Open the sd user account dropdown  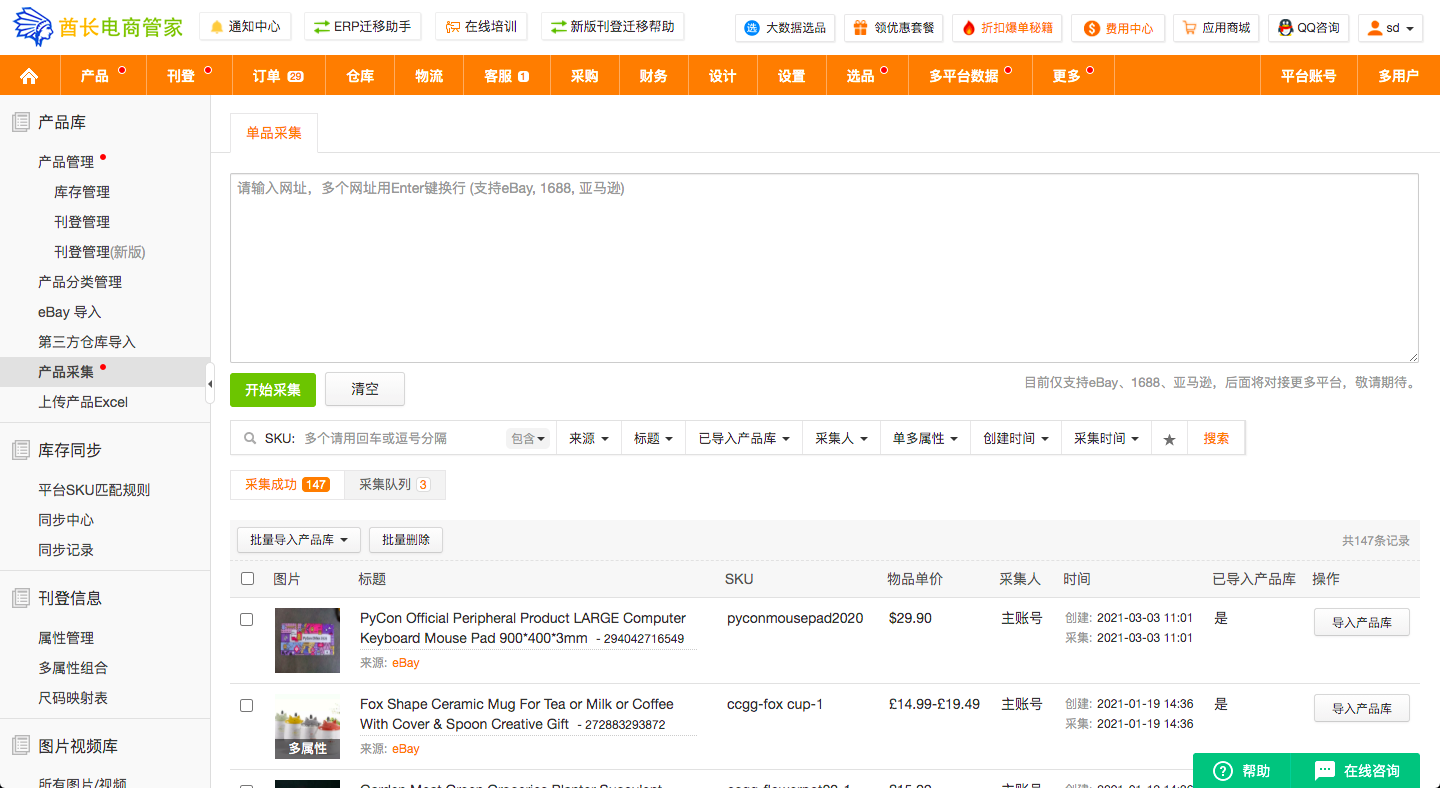point(1390,28)
